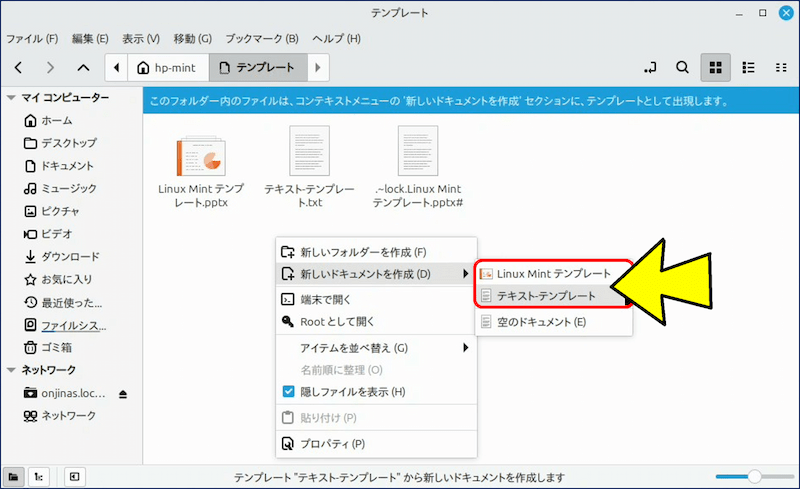800x489 pixels.
Task: Open the ファイル (F) menu
Action: pos(32,39)
